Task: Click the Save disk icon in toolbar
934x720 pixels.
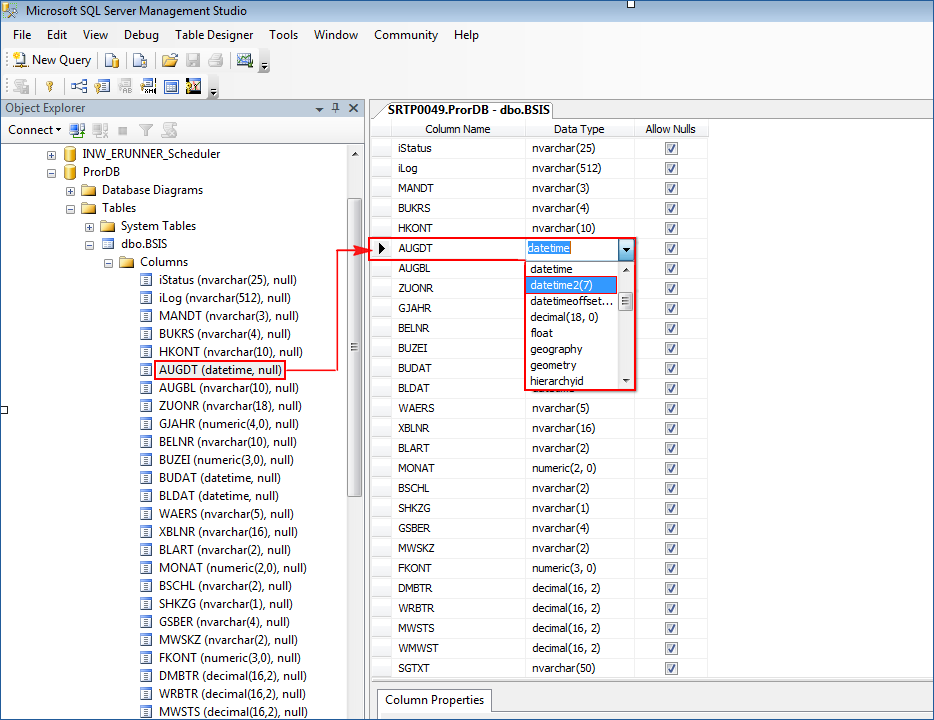Action: (x=193, y=60)
